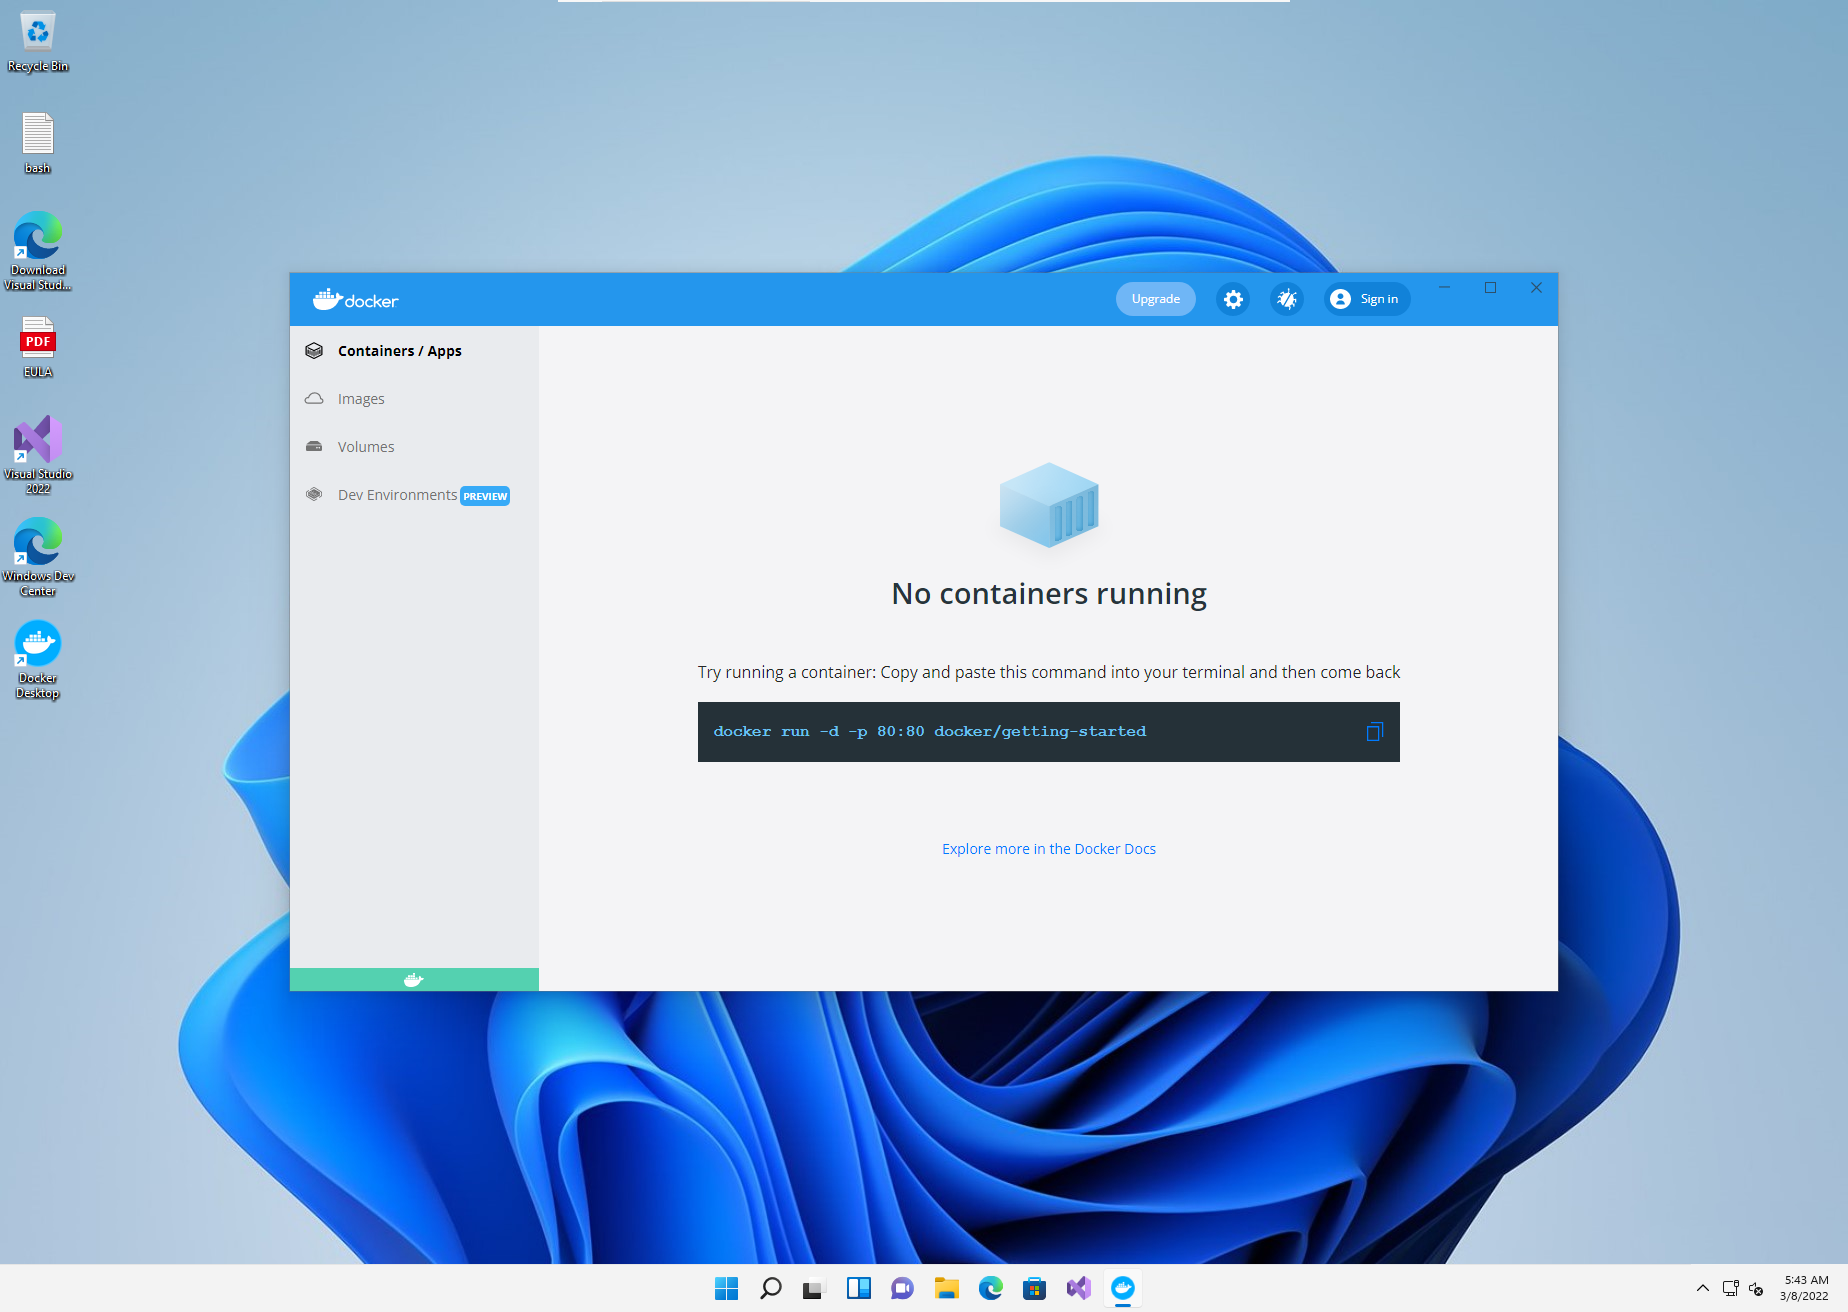
Task: Open Dev Environments preview section
Action: click(x=397, y=495)
